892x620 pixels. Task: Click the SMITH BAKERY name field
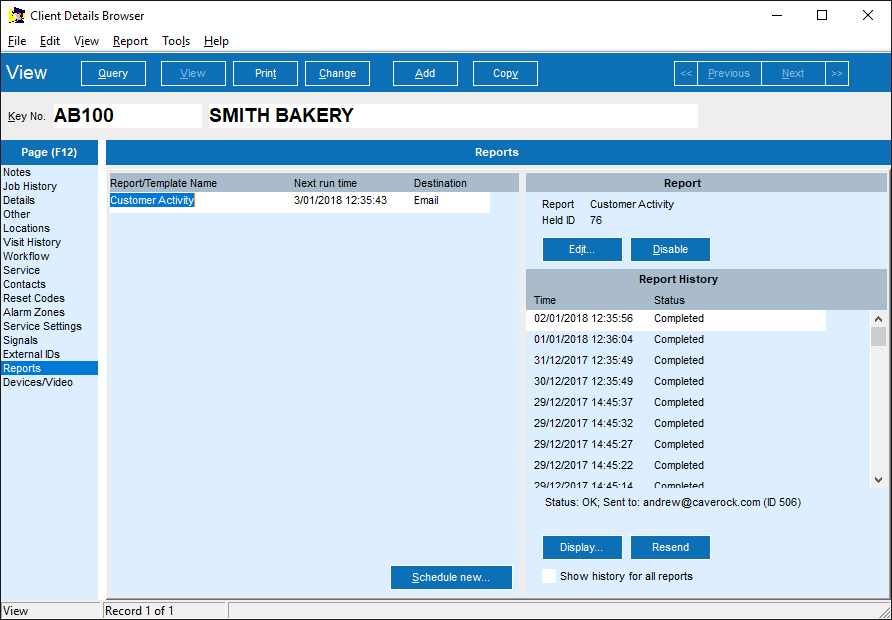(x=453, y=115)
